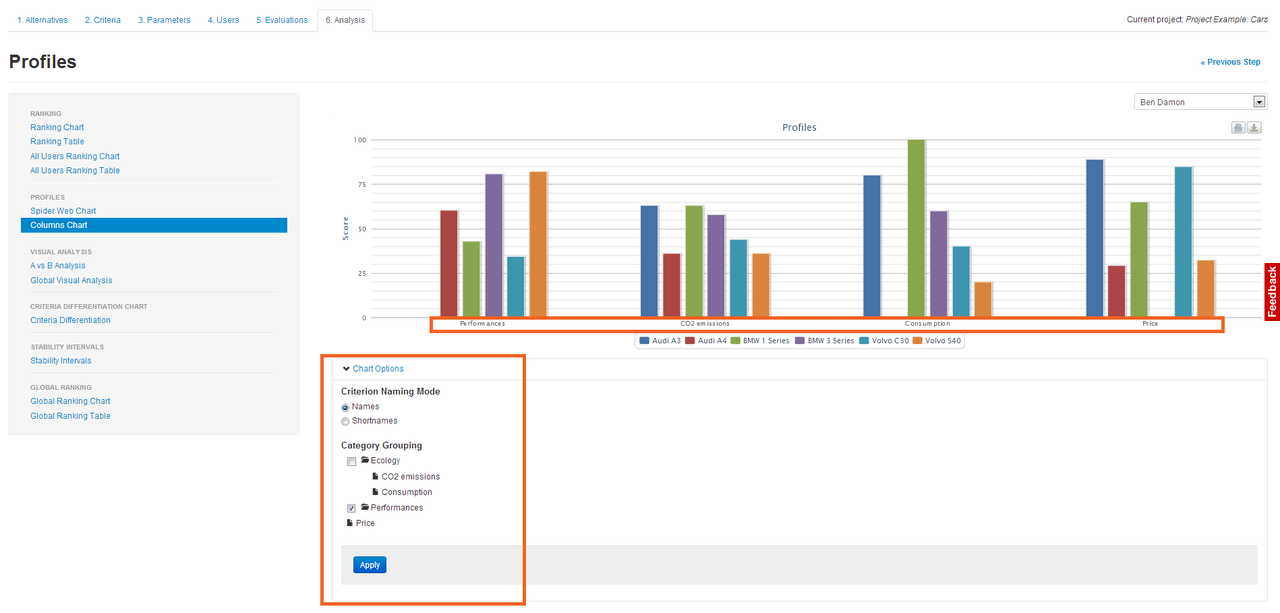Click the CO2 emissions file icon
The height and width of the screenshot is (613, 1280).
pos(375,477)
